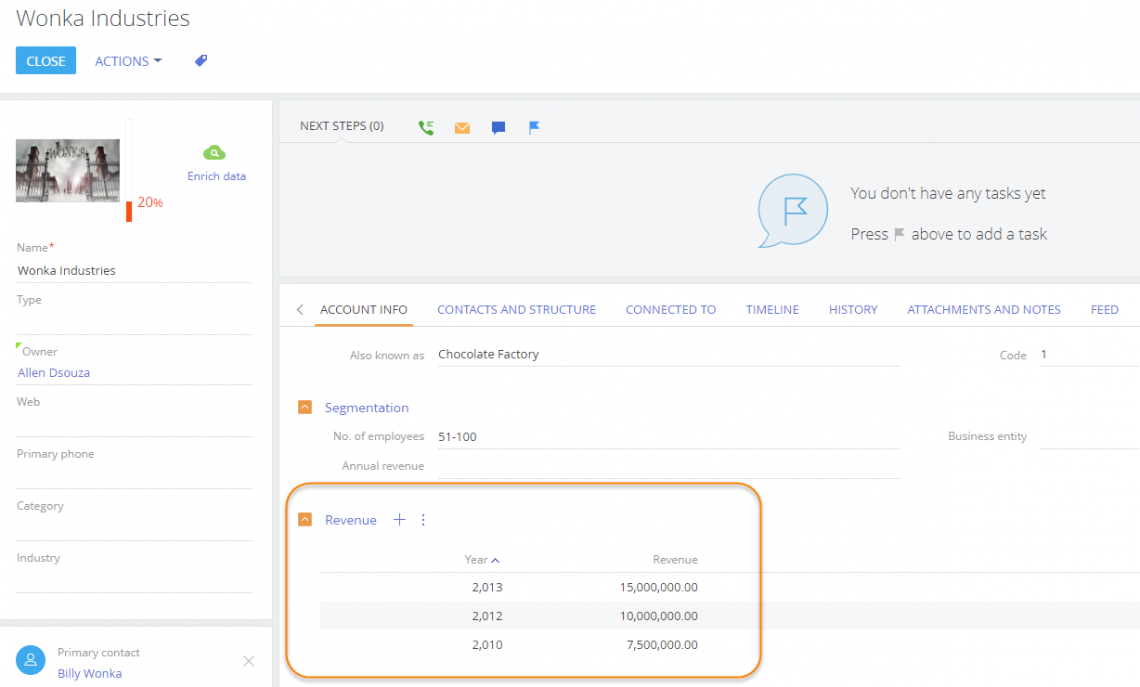Click the Revenue column header
The height and width of the screenshot is (687, 1140).
coord(675,559)
